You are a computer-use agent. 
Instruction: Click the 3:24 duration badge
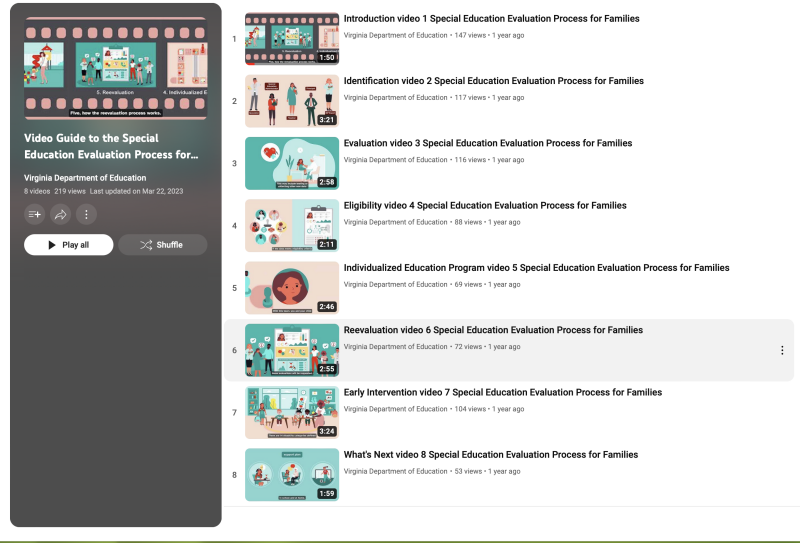click(327, 431)
